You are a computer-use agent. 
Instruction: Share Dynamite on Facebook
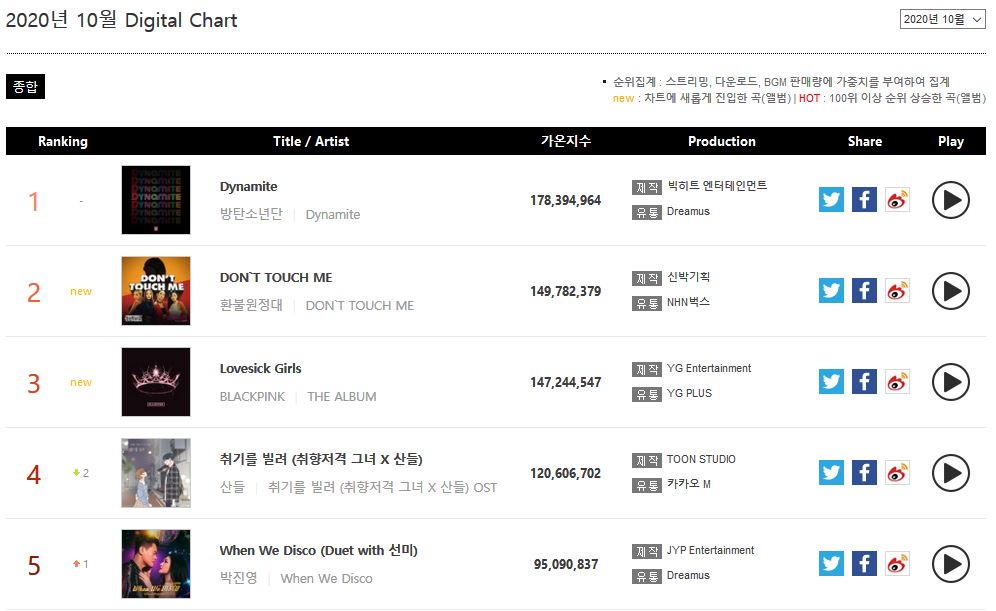(x=864, y=200)
